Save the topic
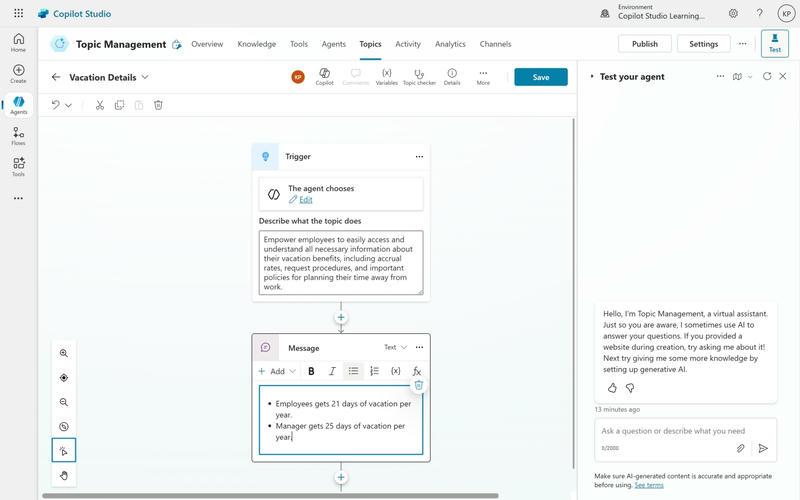 click(x=541, y=77)
